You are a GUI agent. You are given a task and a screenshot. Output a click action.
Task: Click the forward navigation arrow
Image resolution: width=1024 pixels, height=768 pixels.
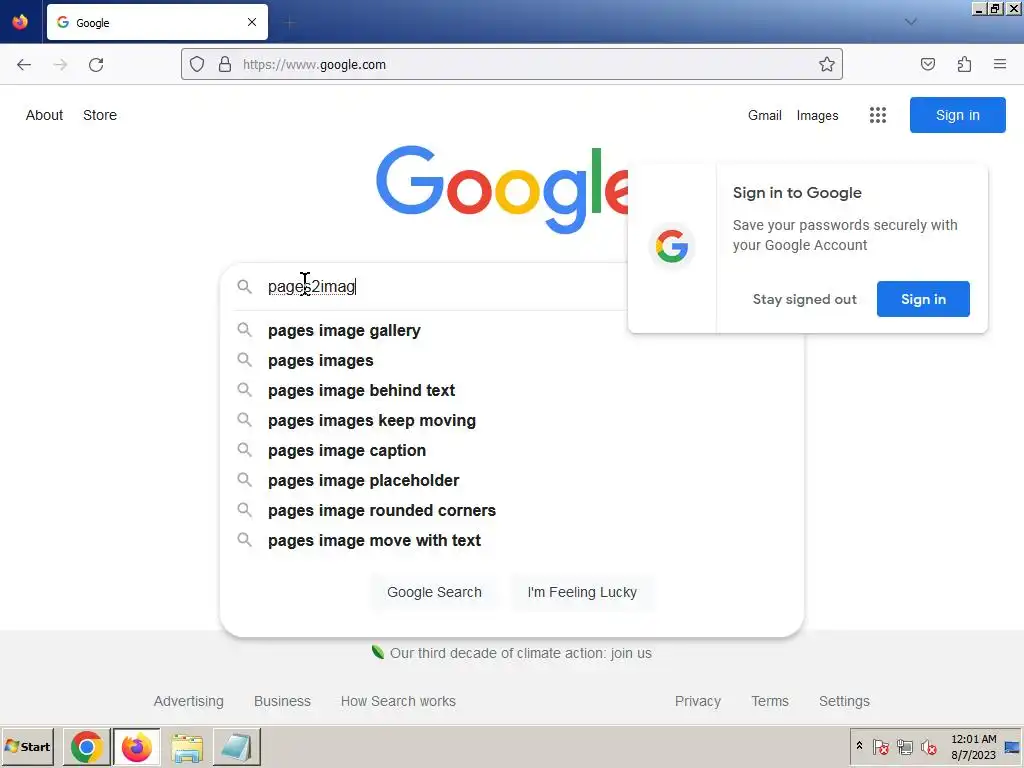[60, 65]
